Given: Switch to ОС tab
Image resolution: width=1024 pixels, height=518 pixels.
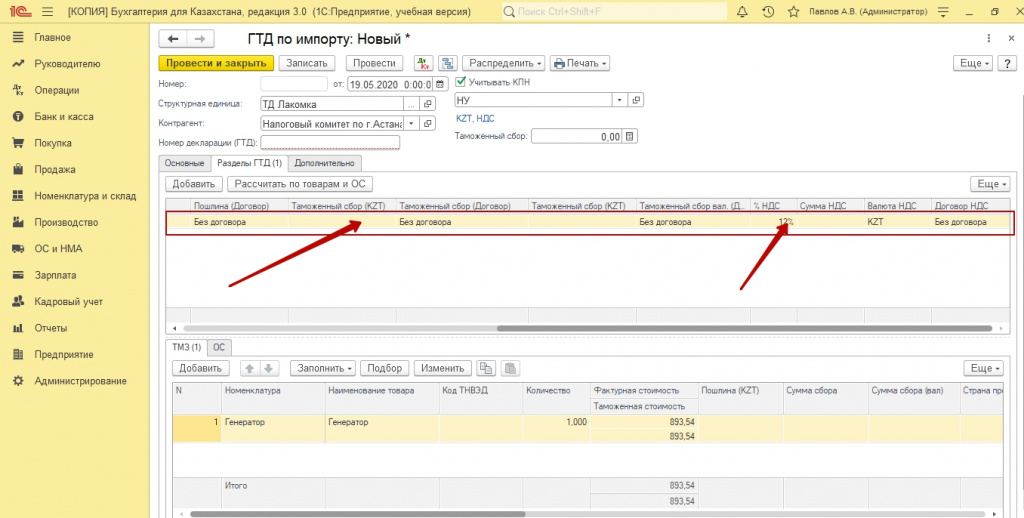Looking at the screenshot, I should click(x=219, y=348).
